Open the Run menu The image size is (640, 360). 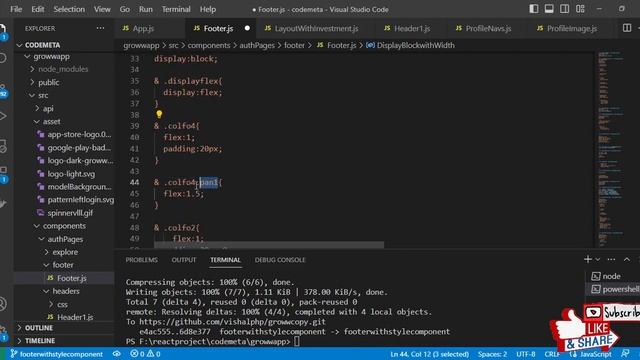coord(145,9)
